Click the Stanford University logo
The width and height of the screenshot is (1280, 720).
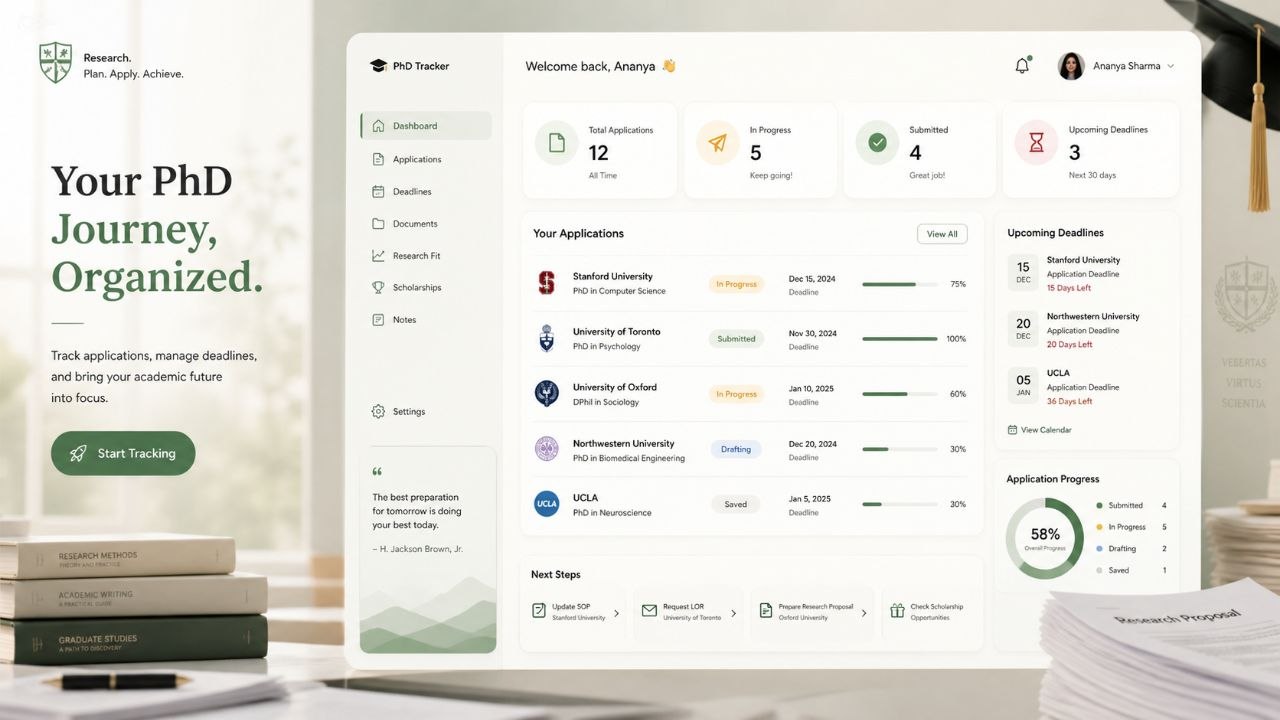pos(546,283)
